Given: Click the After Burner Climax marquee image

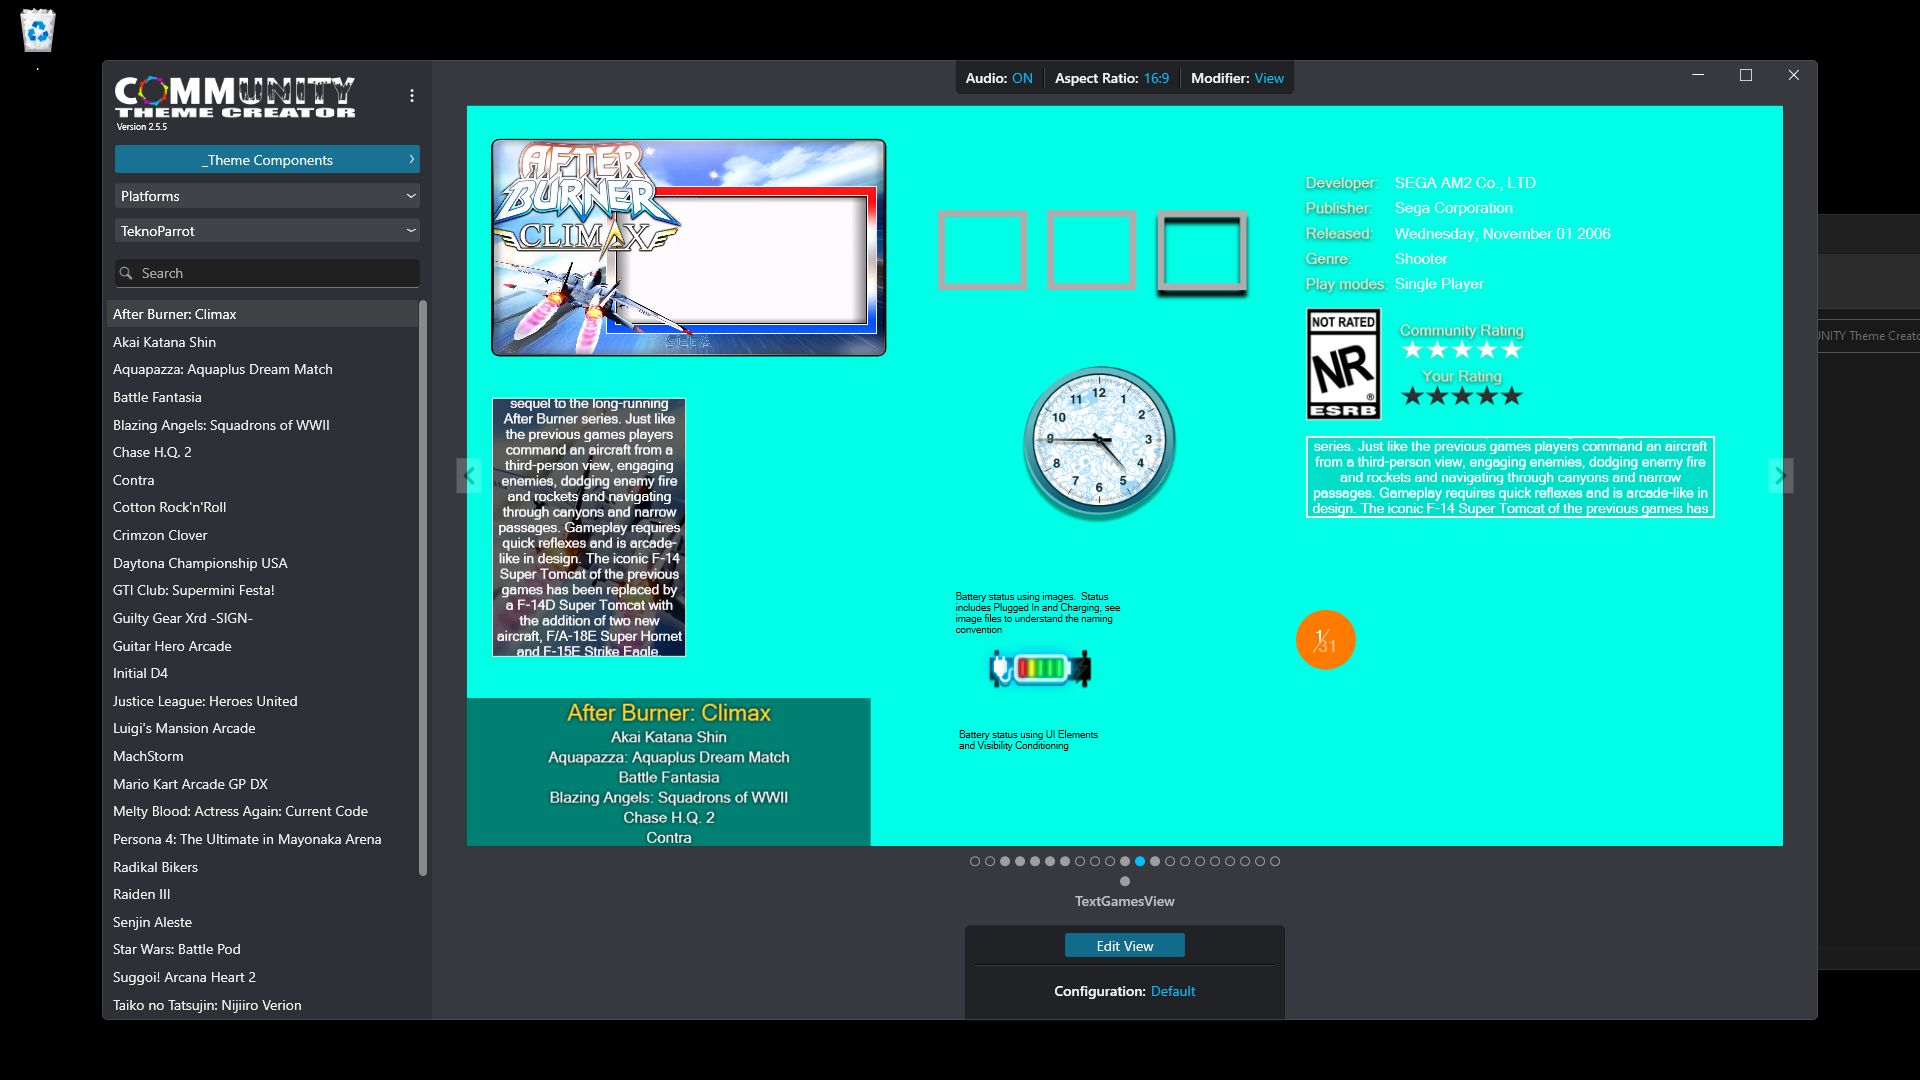Looking at the screenshot, I should [x=689, y=247].
